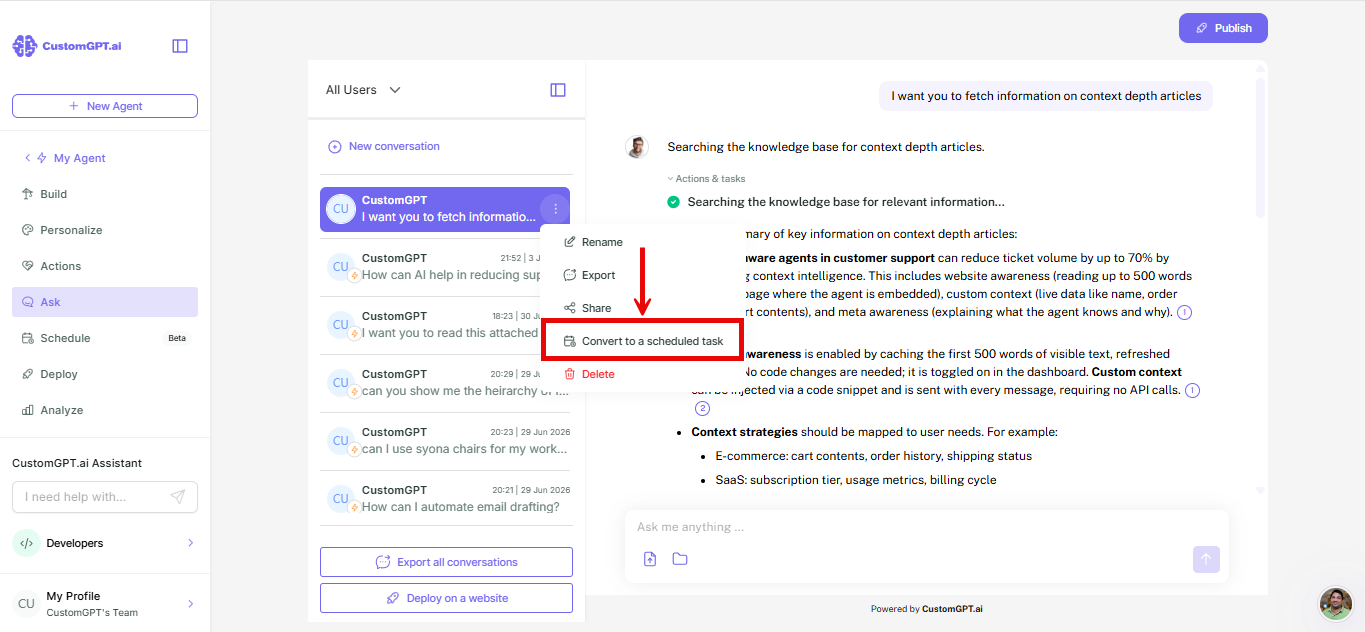The width and height of the screenshot is (1365, 632).
Task: Open the Schedule section
Action: 105,338
